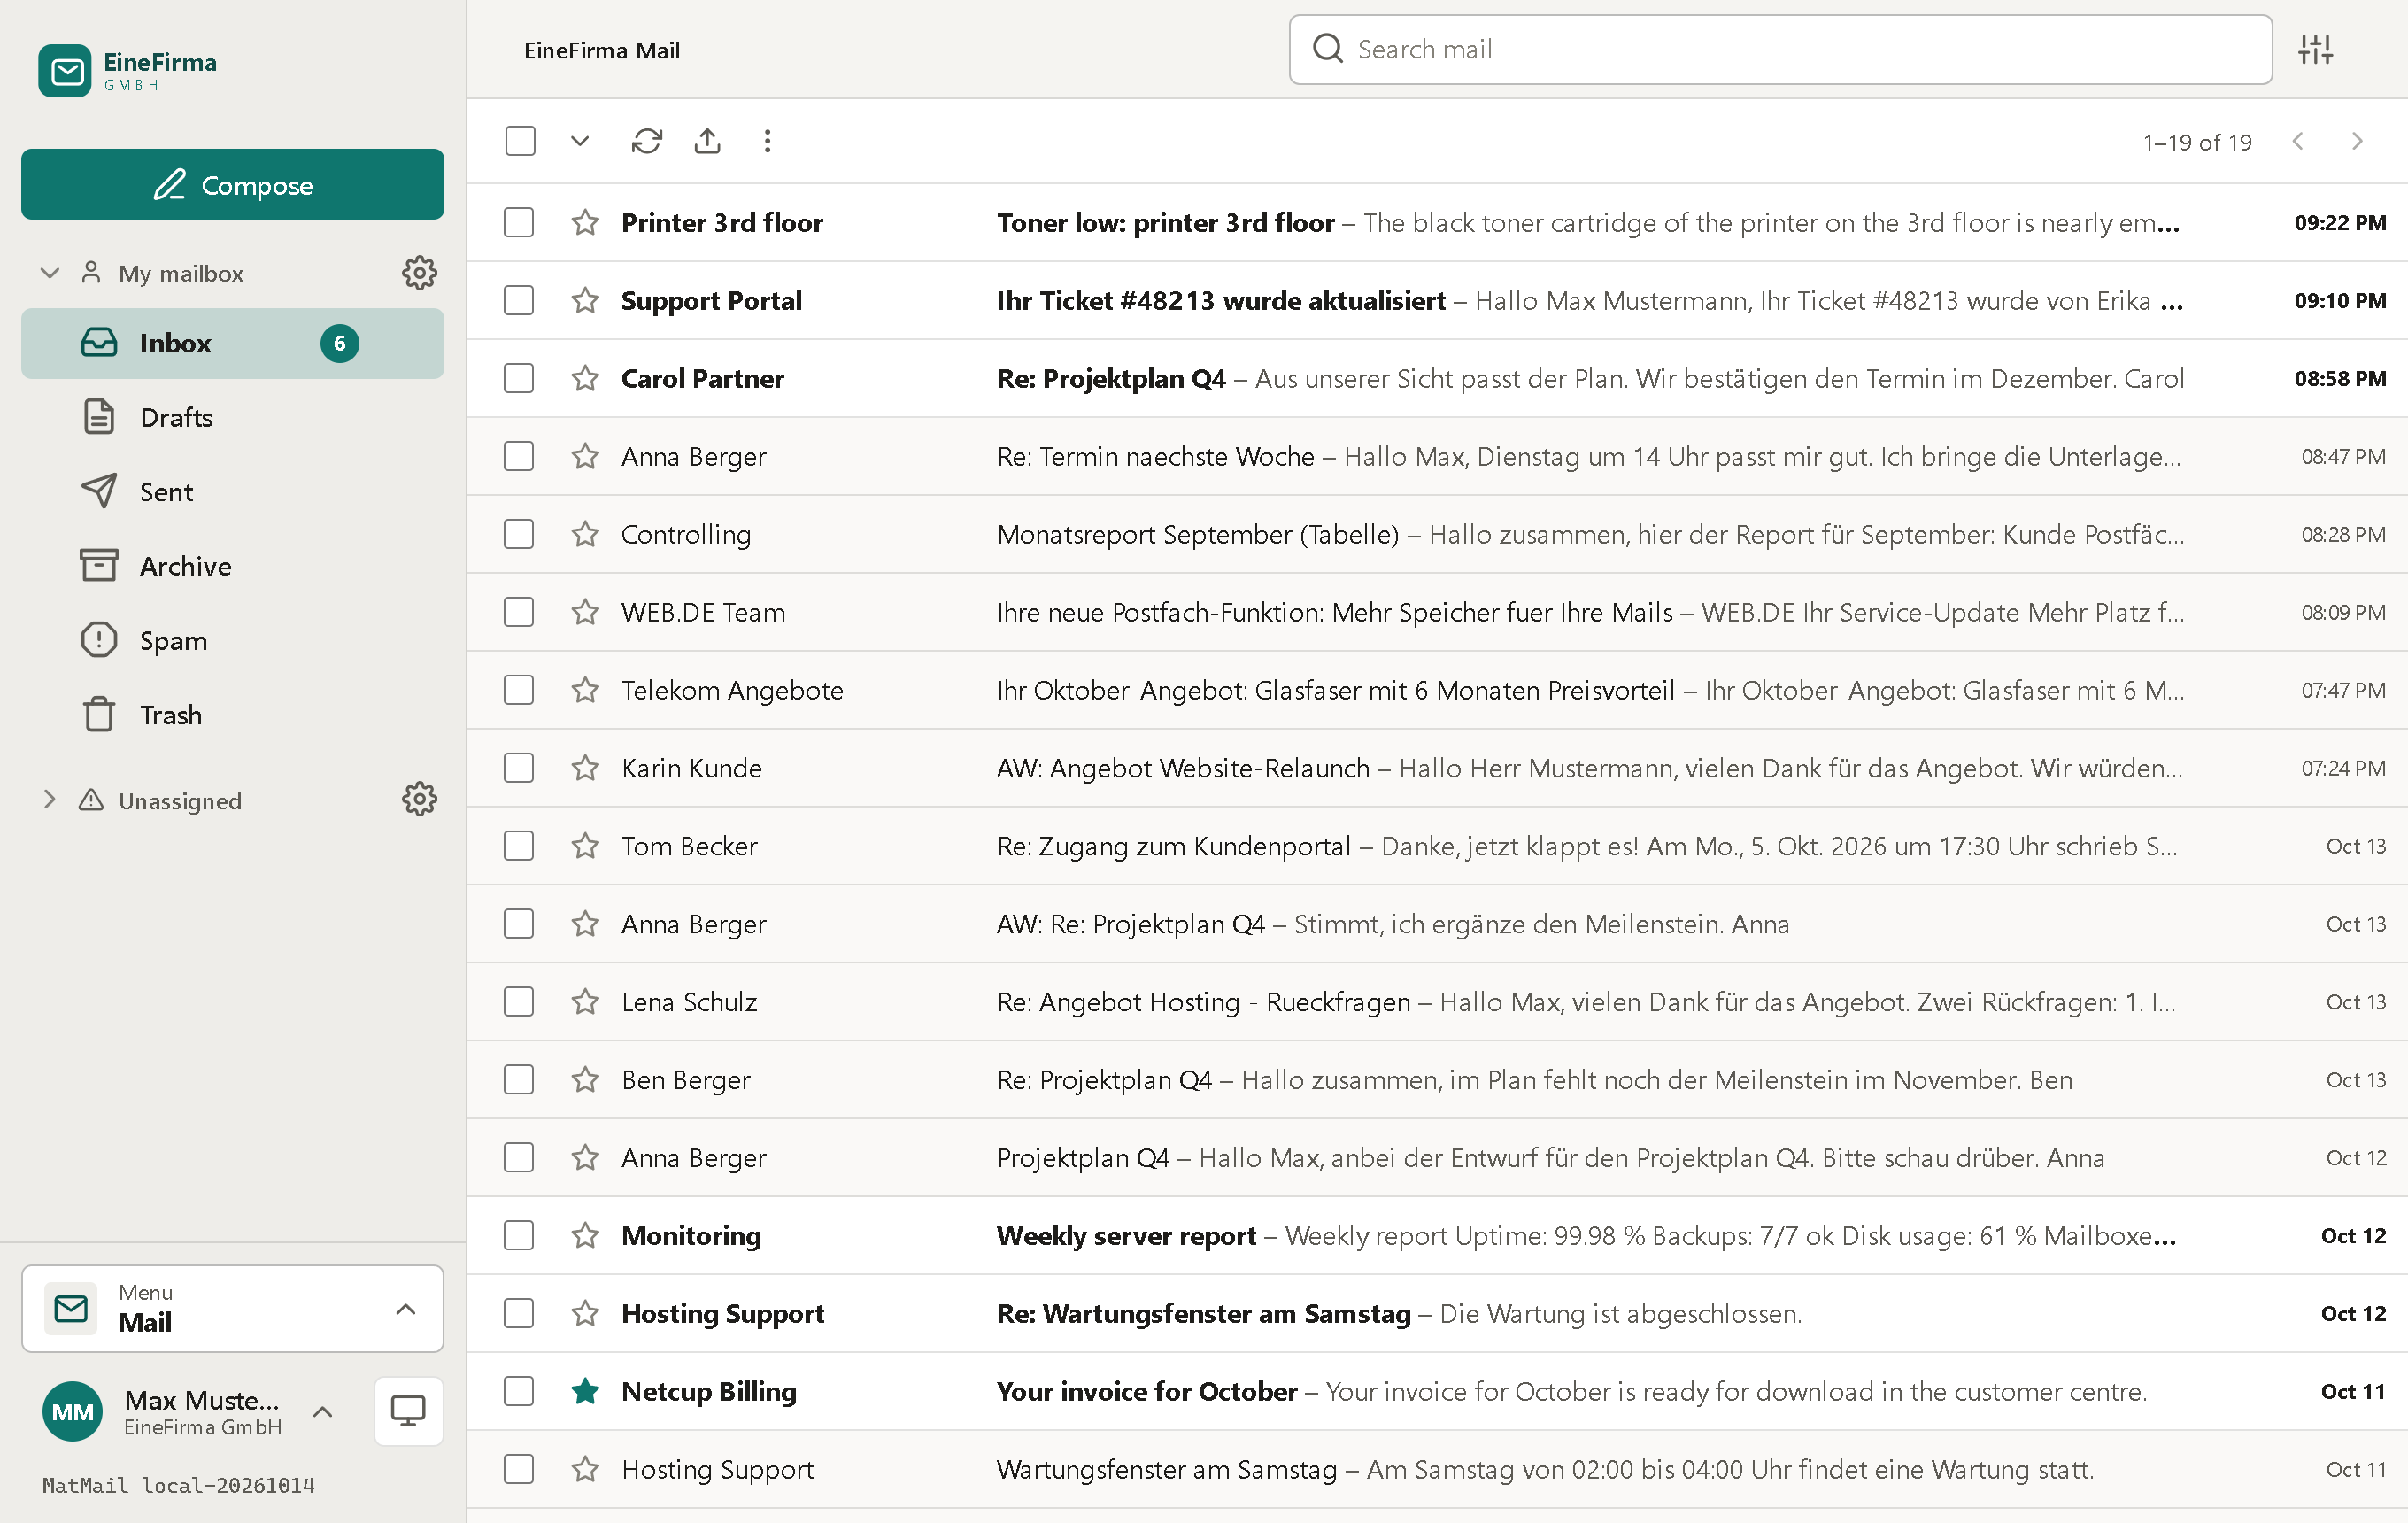The height and width of the screenshot is (1523, 2408).
Task: Tick the select-all checkbox
Action: [x=520, y=141]
